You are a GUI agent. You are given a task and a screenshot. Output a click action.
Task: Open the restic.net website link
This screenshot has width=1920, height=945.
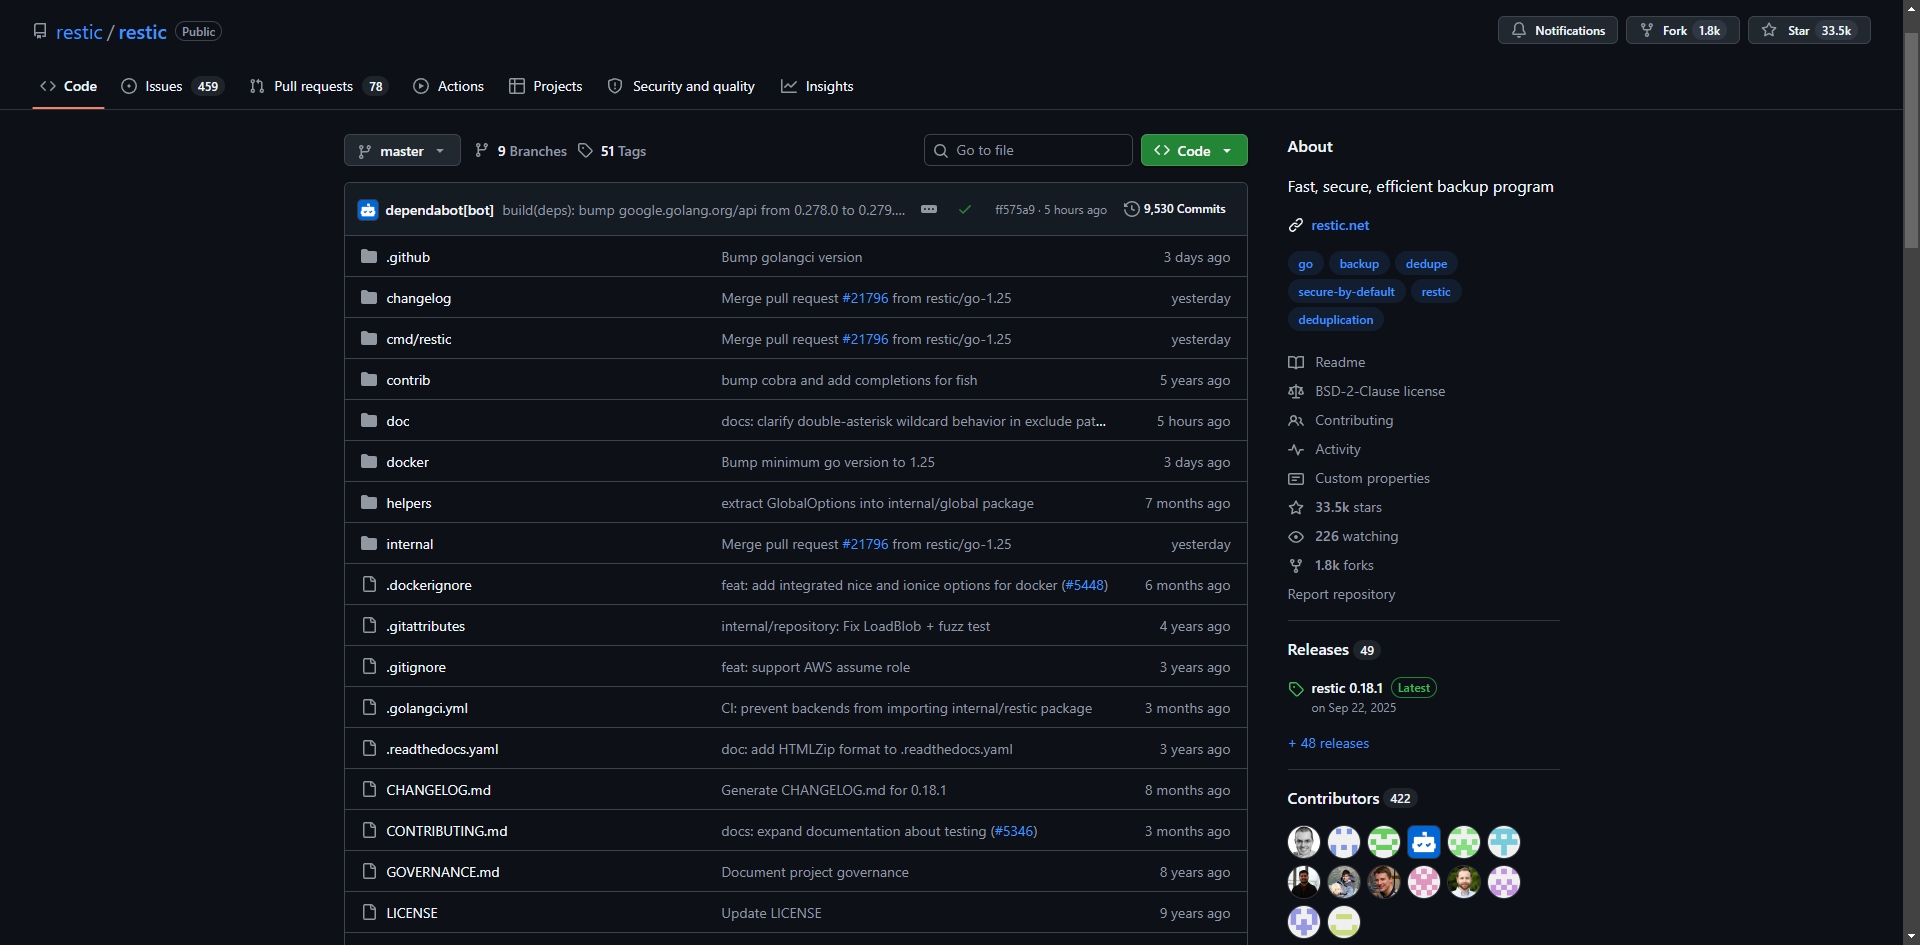point(1340,226)
